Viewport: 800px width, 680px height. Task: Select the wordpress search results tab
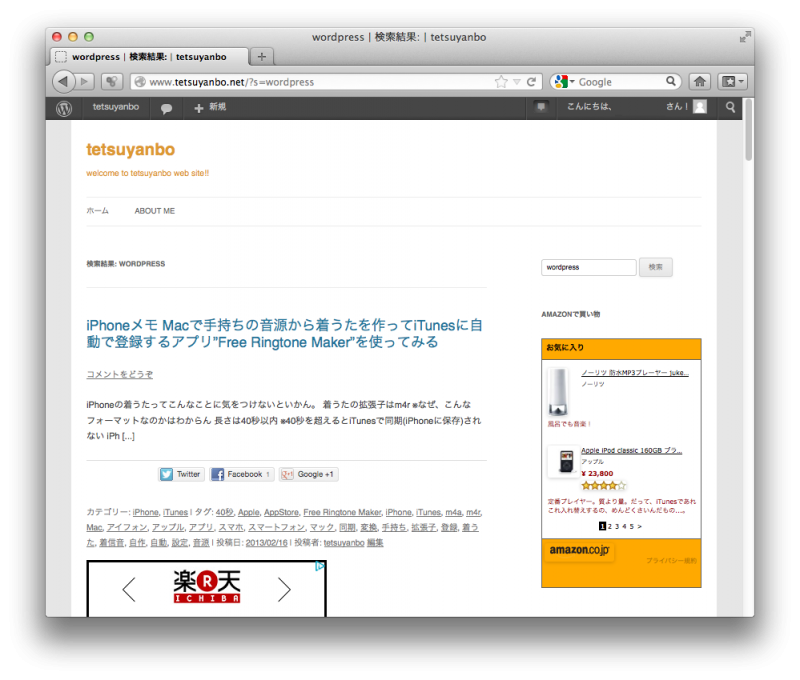[x=149, y=57]
